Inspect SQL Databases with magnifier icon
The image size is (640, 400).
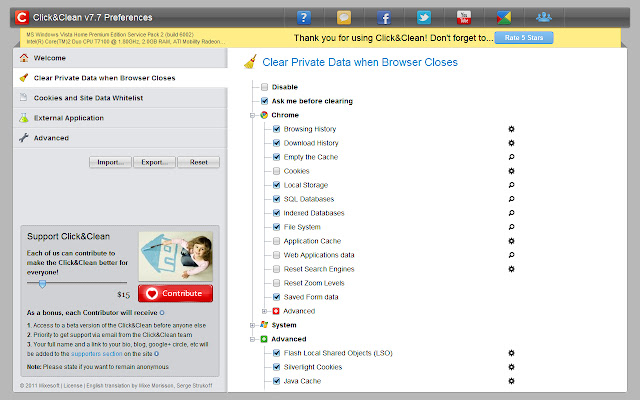(x=511, y=199)
